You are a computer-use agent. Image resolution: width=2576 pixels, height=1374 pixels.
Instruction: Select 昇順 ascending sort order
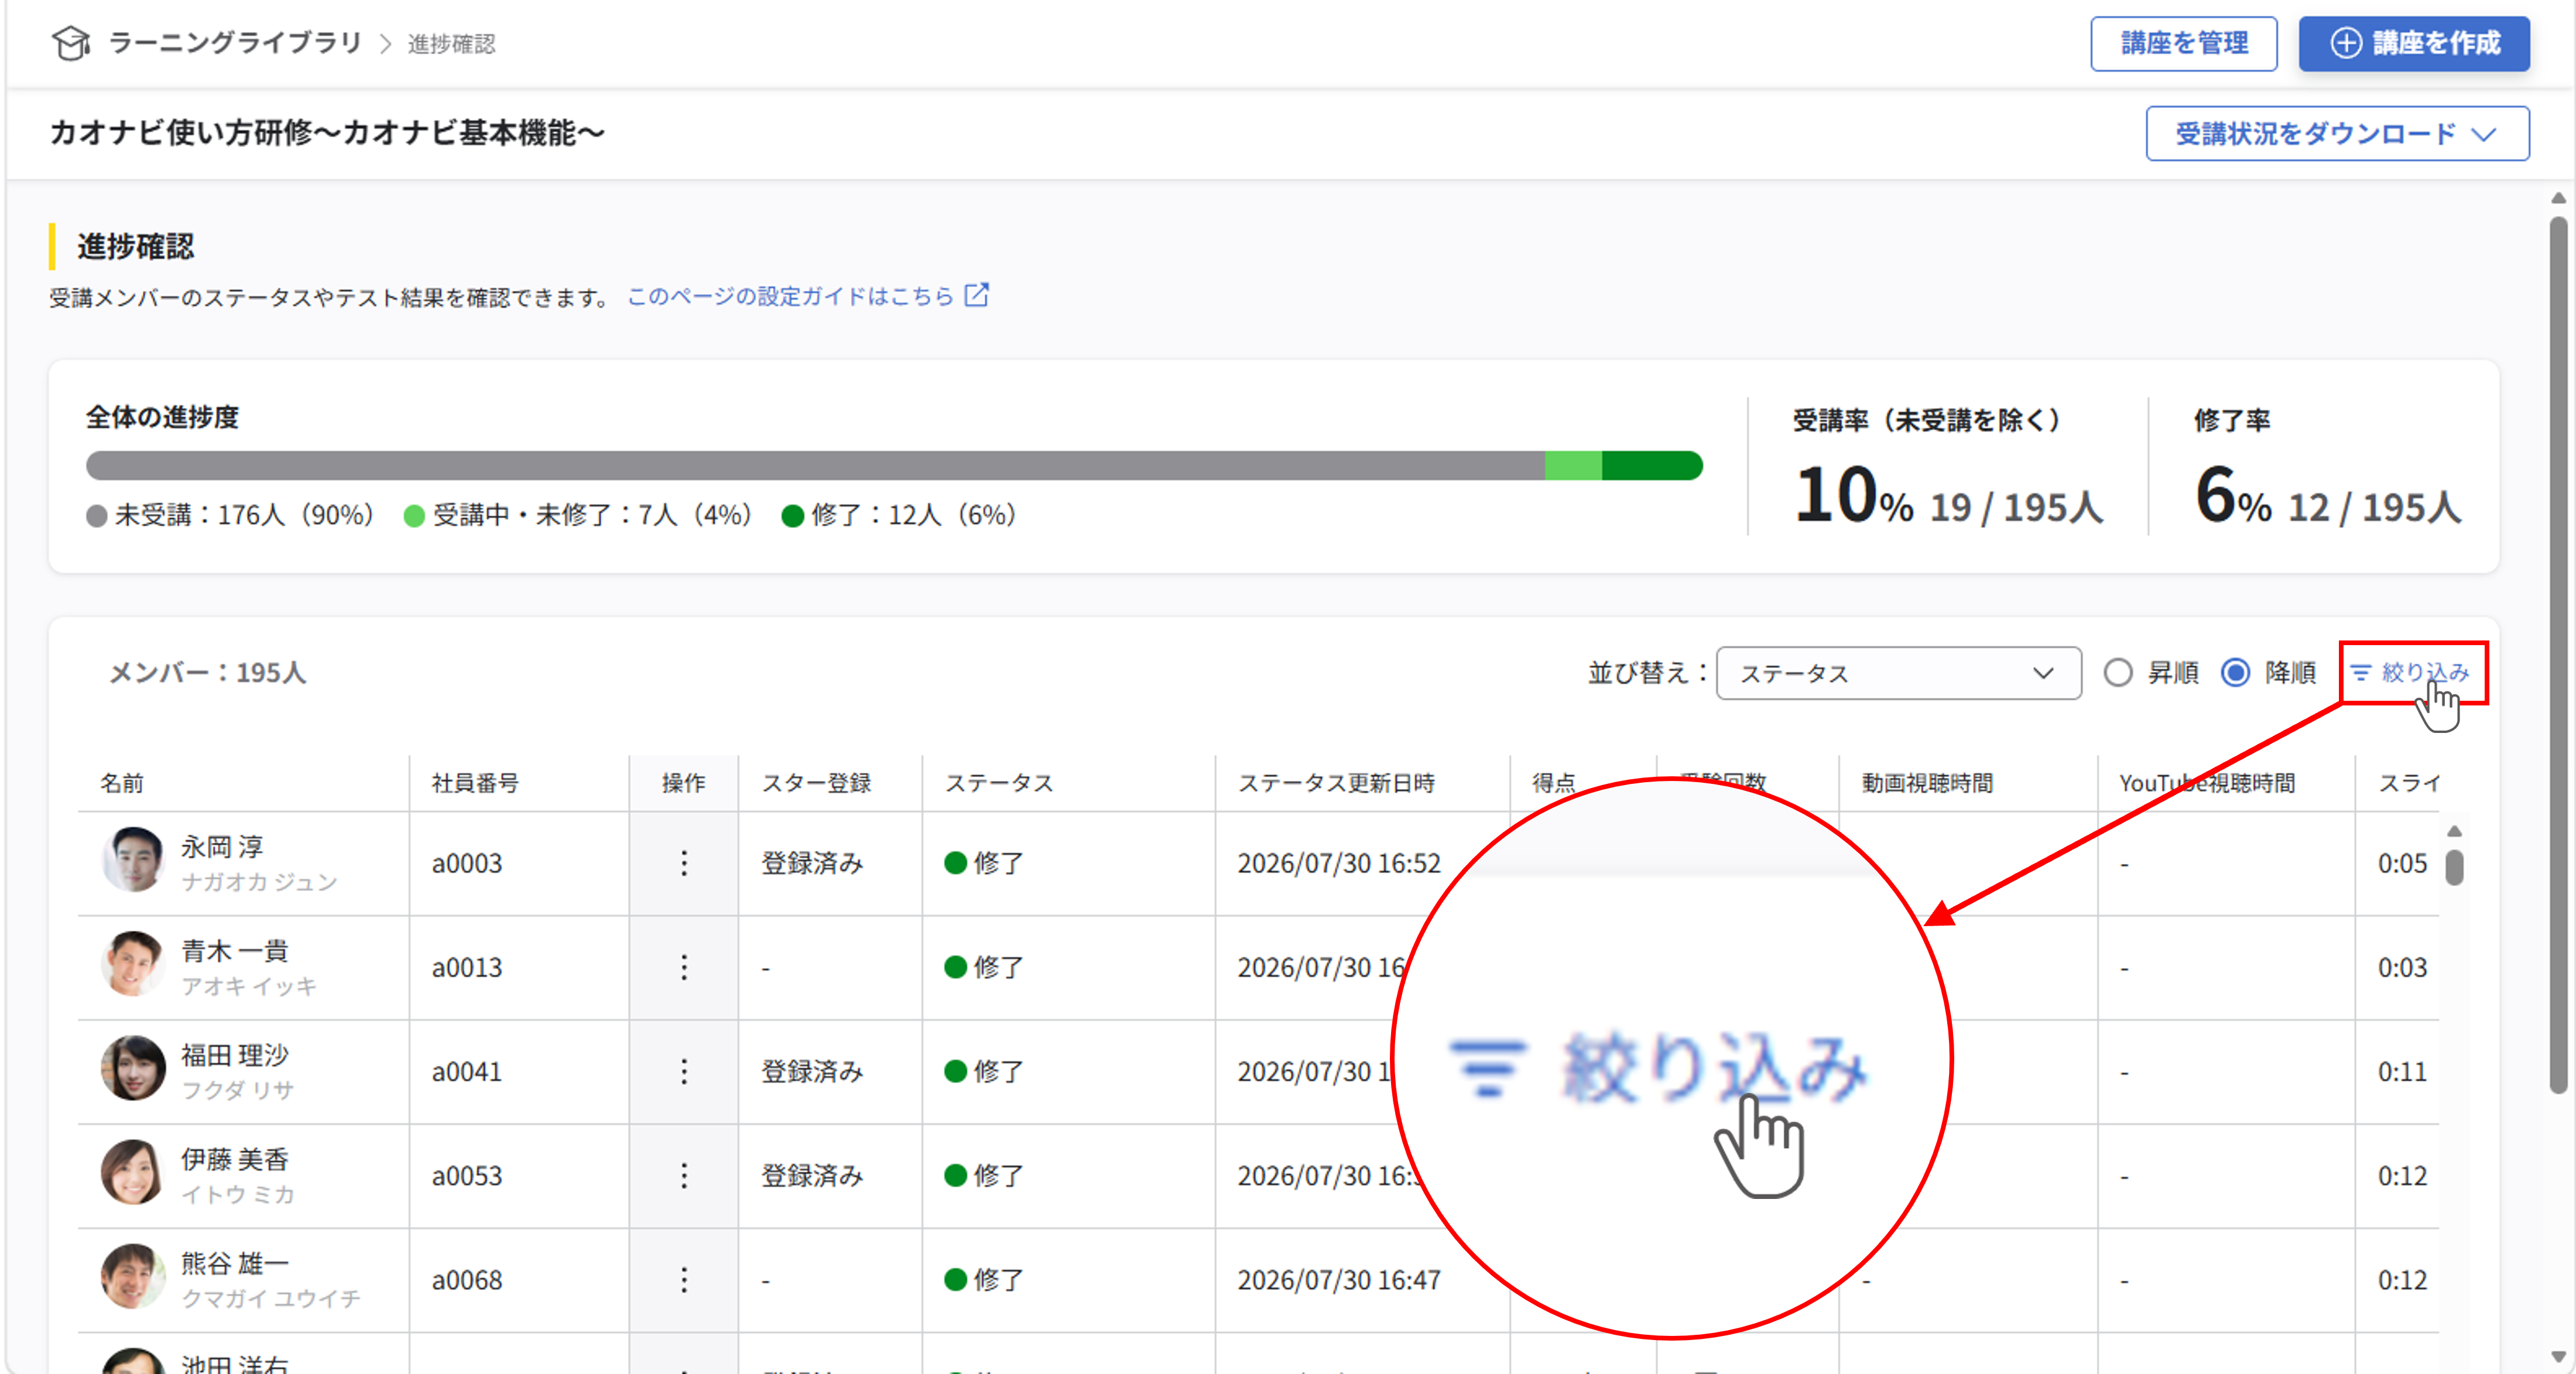click(2118, 672)
